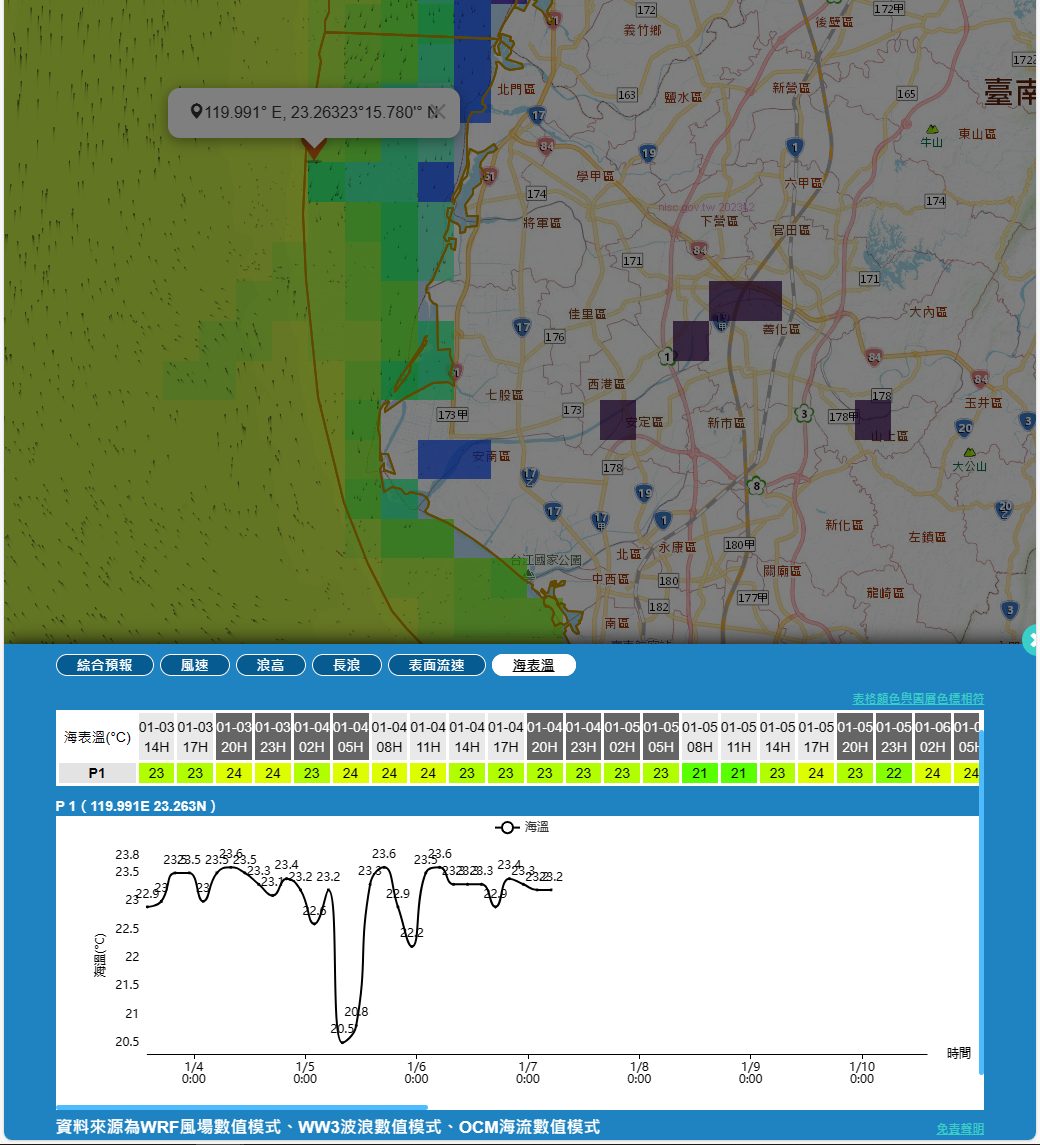Toggle the 海溫 legend series in chart
Image resolution: width=1040 pixels, height=1145 pixels.
pos(521,827)
